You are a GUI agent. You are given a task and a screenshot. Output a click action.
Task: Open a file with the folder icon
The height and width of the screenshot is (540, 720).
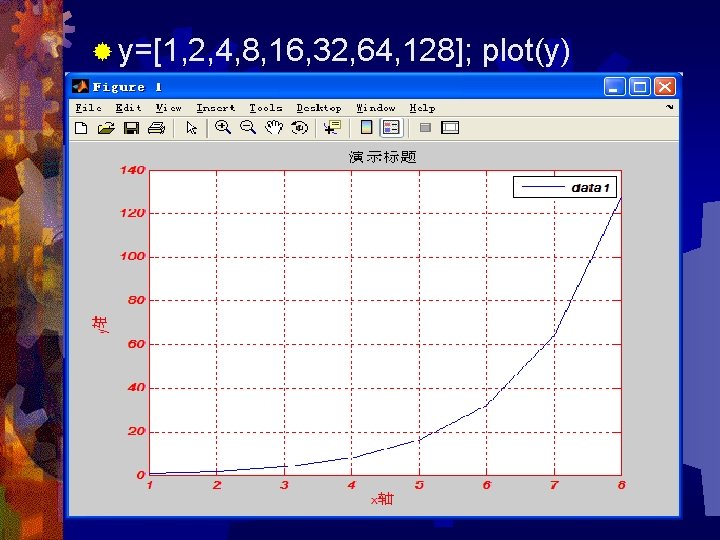(x=107, y=128)
